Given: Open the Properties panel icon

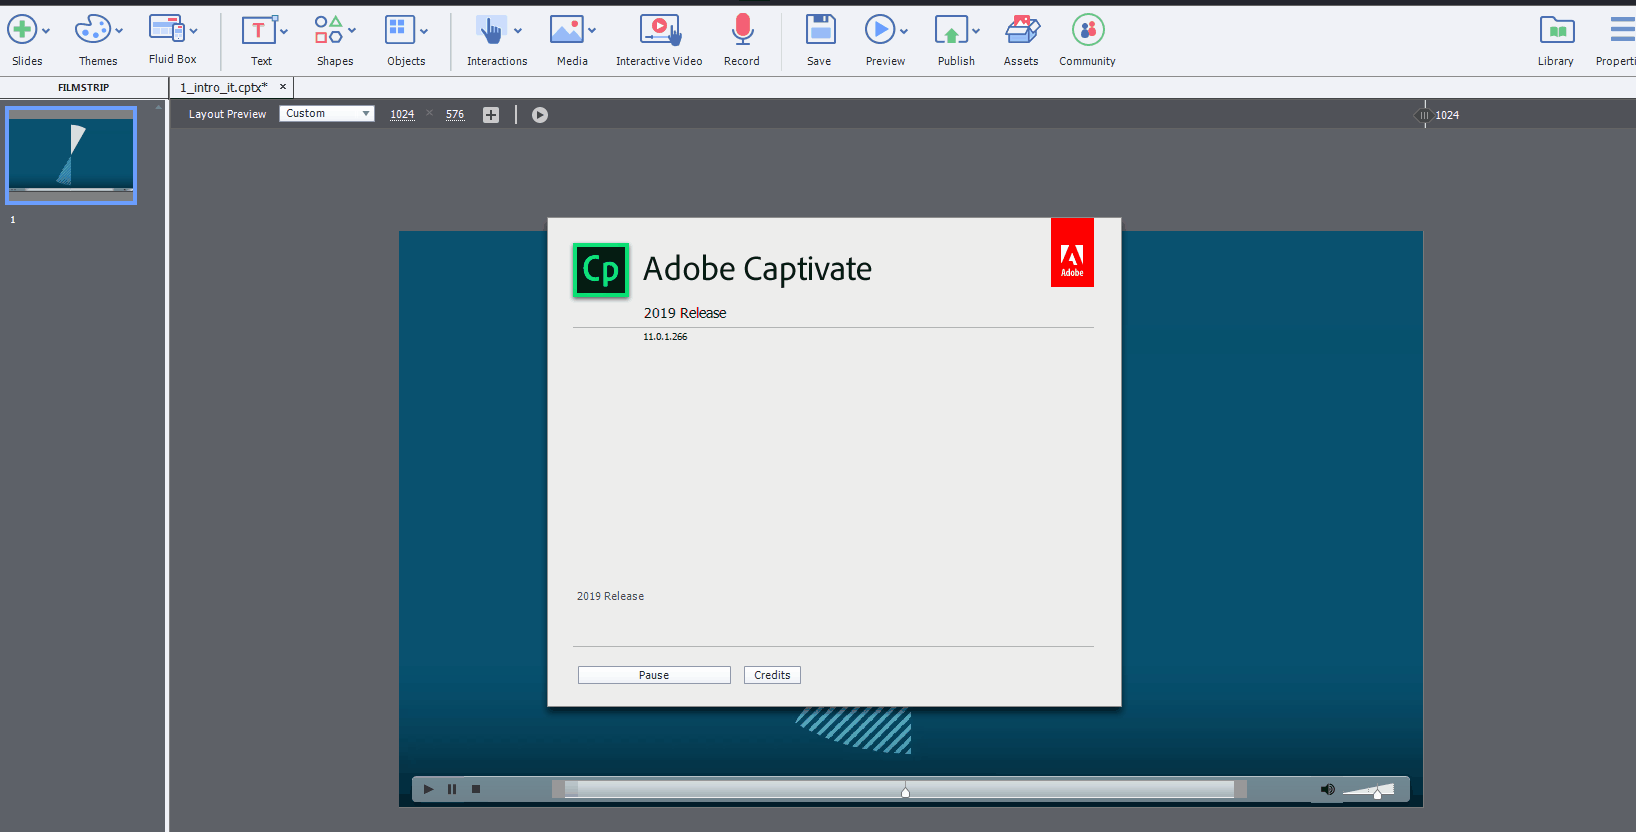Looking at the screenshot, I should point(1624,30).
